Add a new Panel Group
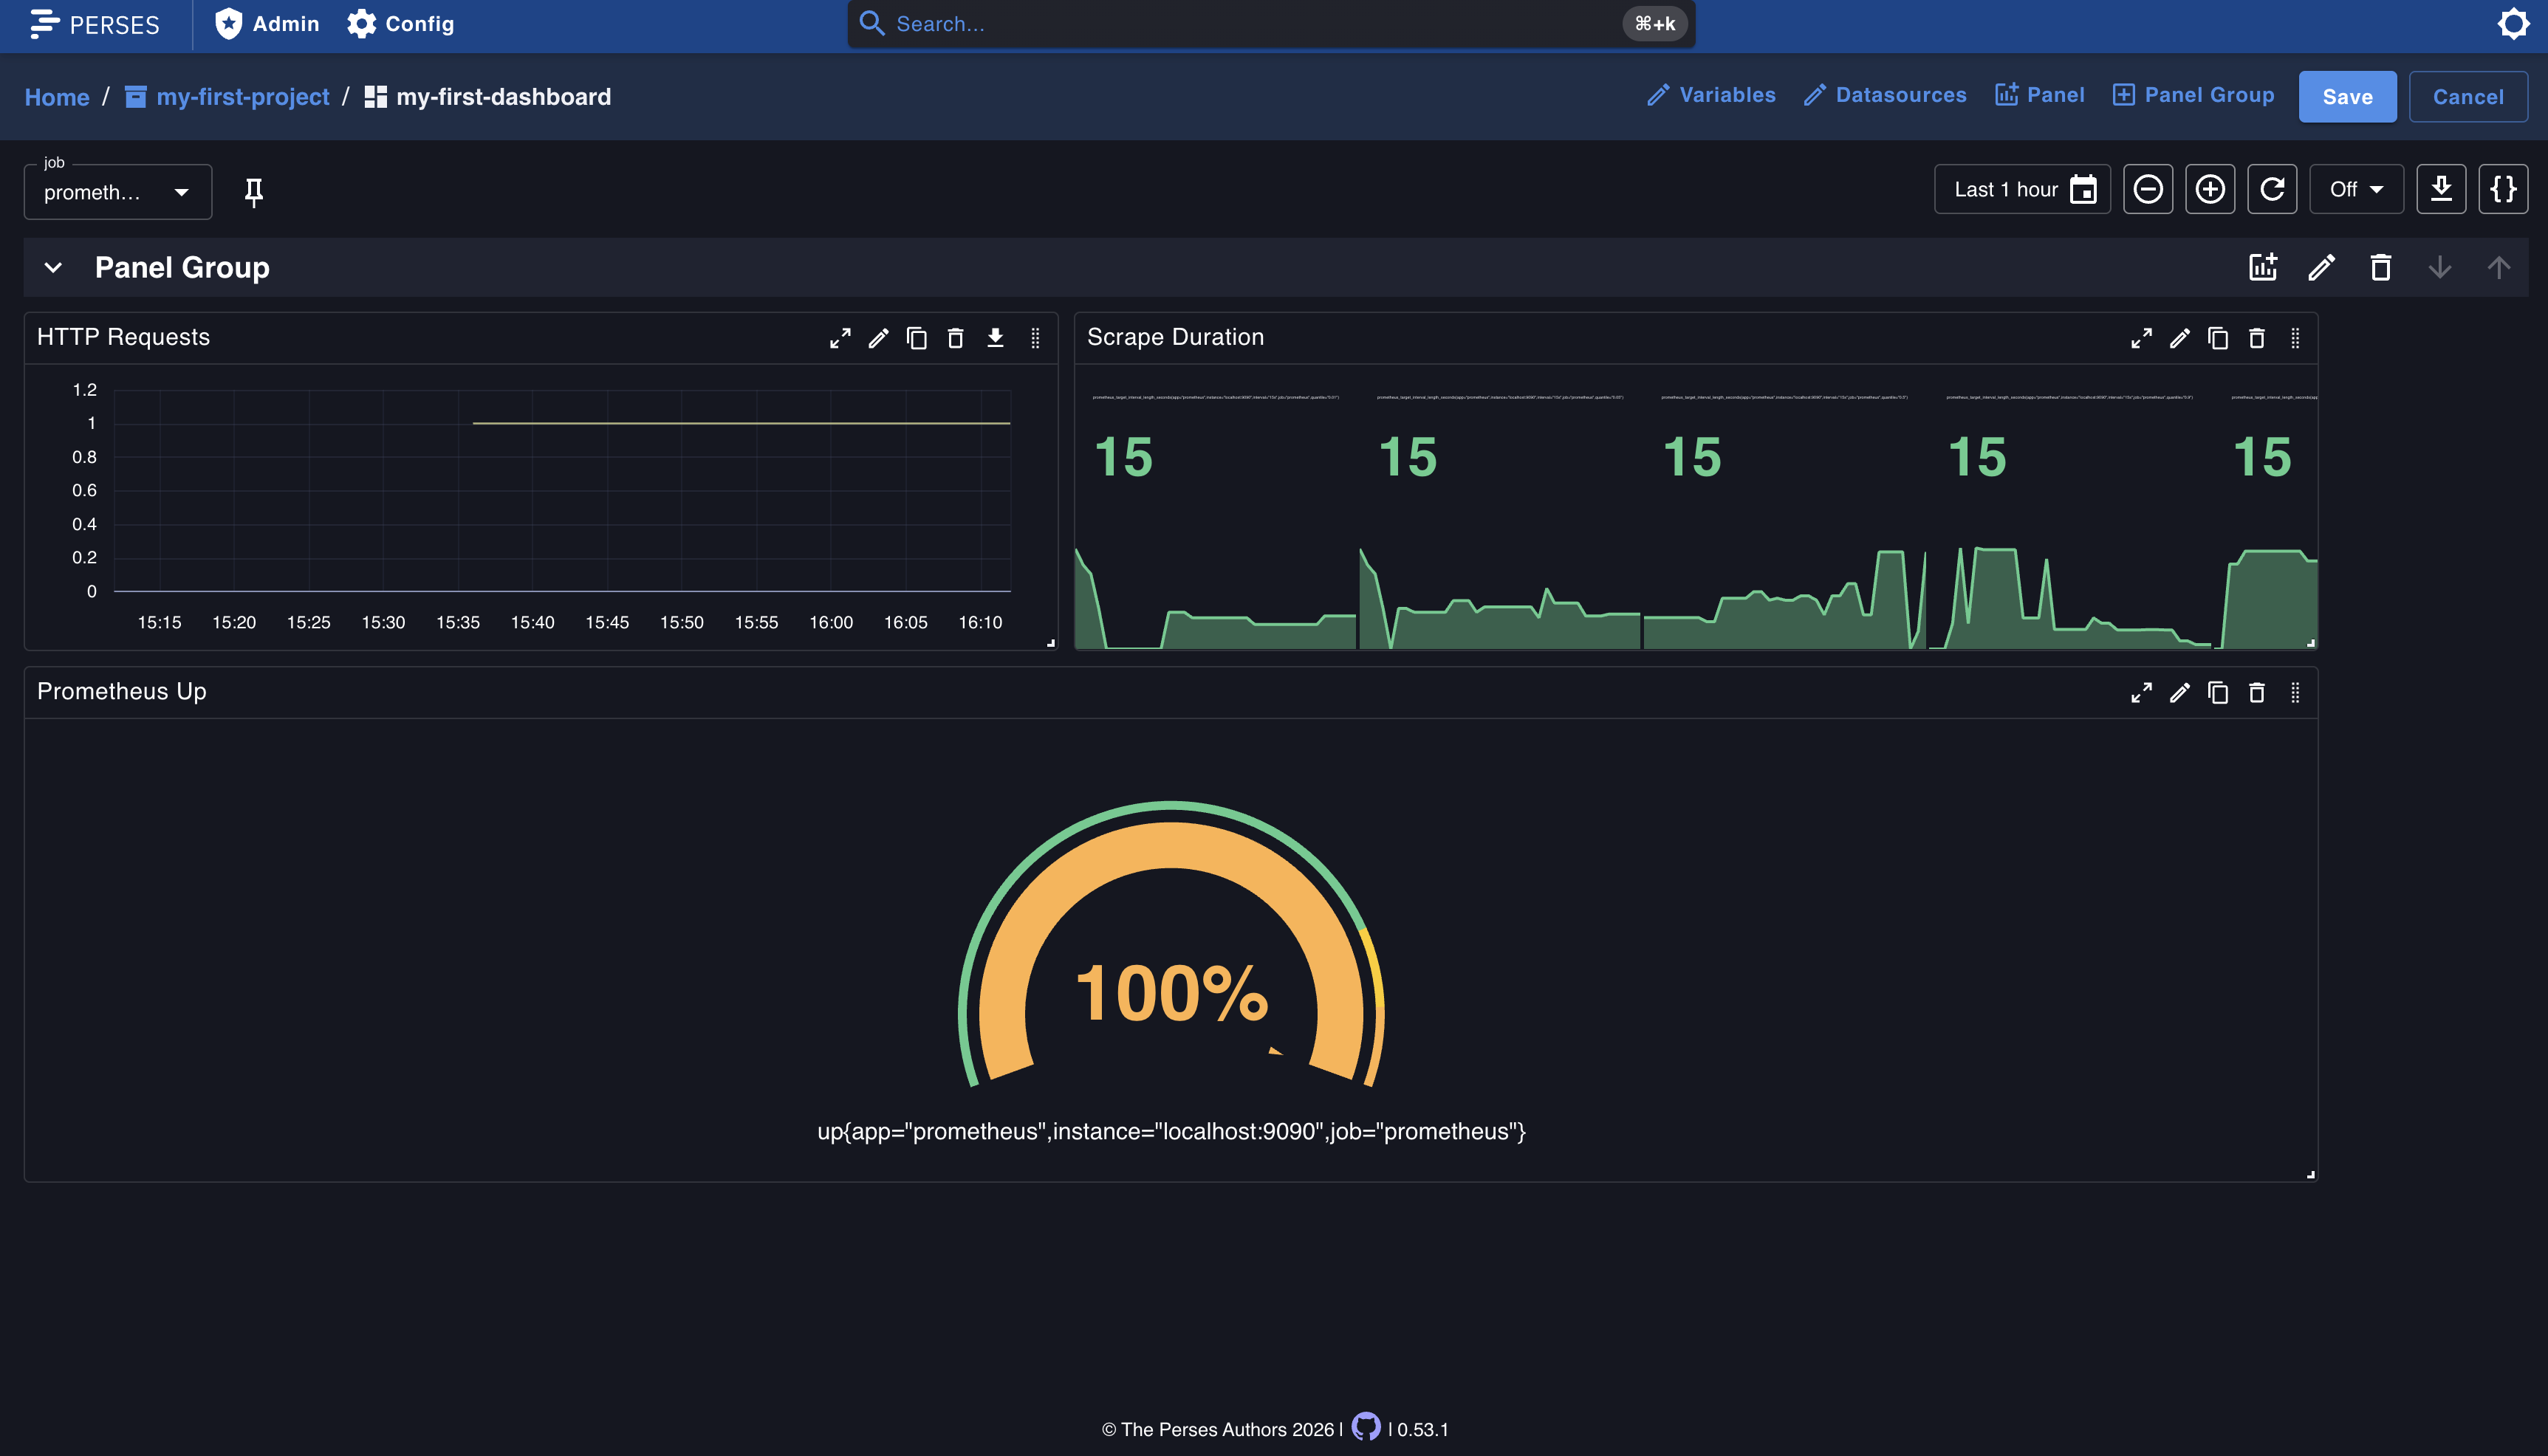Image resolution: width=2548 pixels, height=1456 pixels. pos(2194,95)
